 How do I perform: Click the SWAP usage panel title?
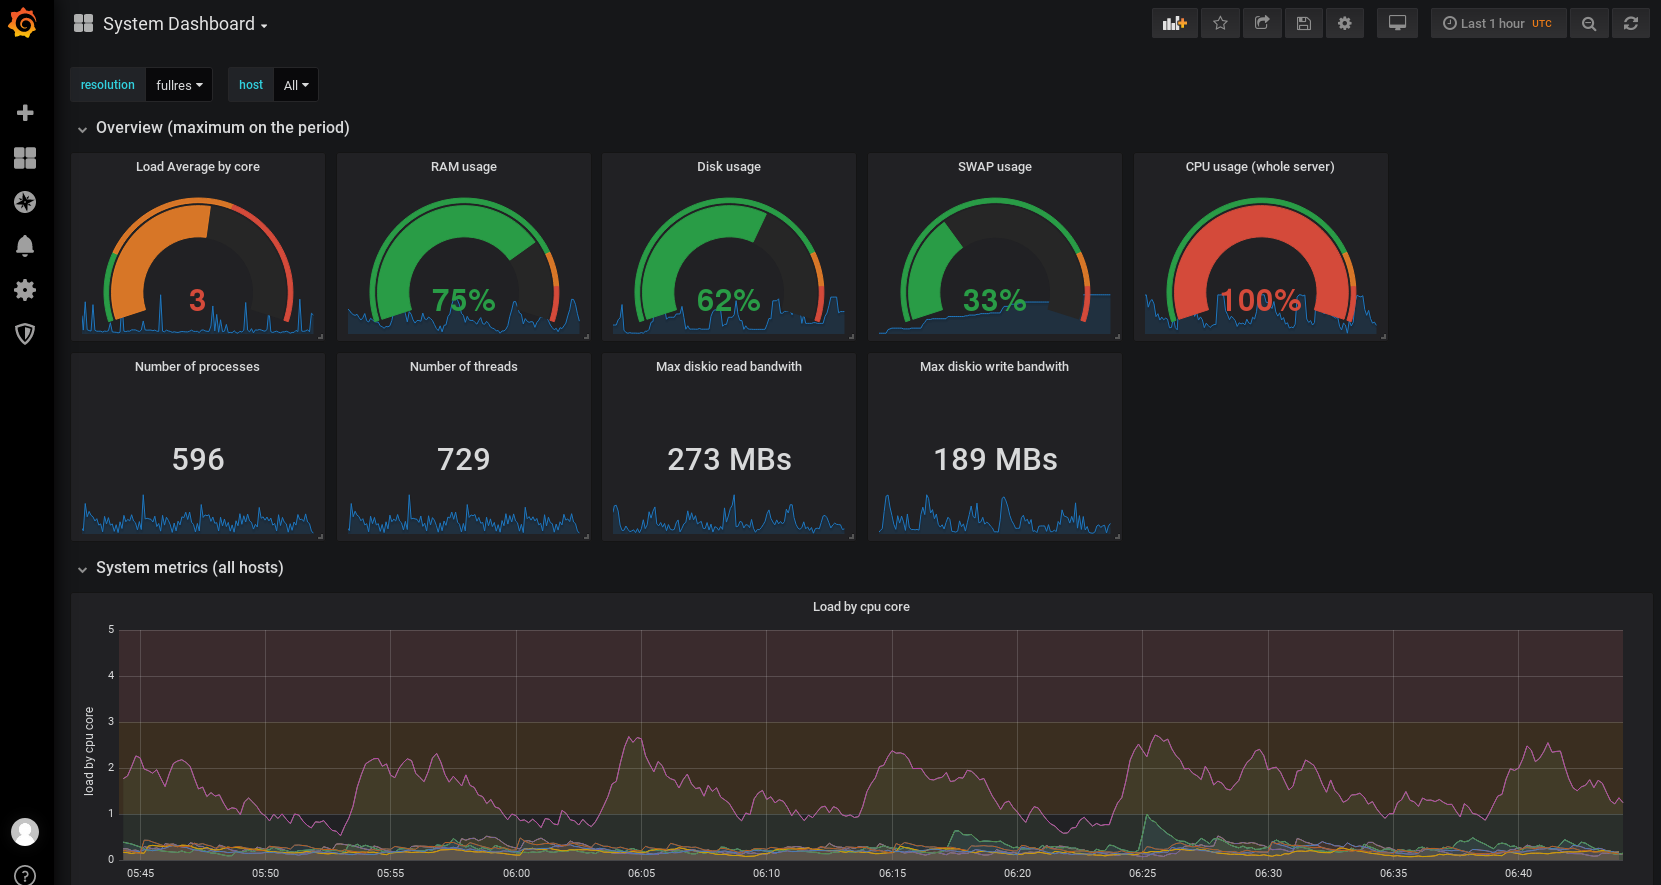(995, 167)
